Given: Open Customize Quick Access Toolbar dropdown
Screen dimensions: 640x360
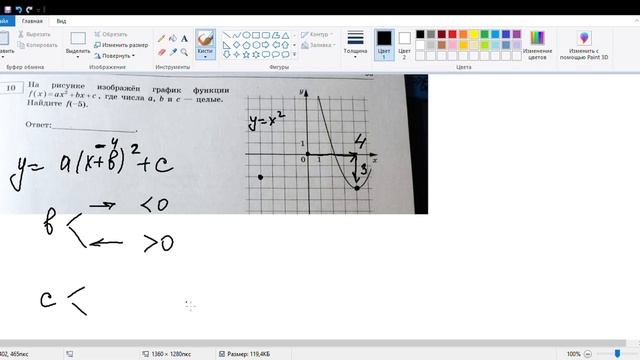Looking at the screenshot, I should click(38, 9).
